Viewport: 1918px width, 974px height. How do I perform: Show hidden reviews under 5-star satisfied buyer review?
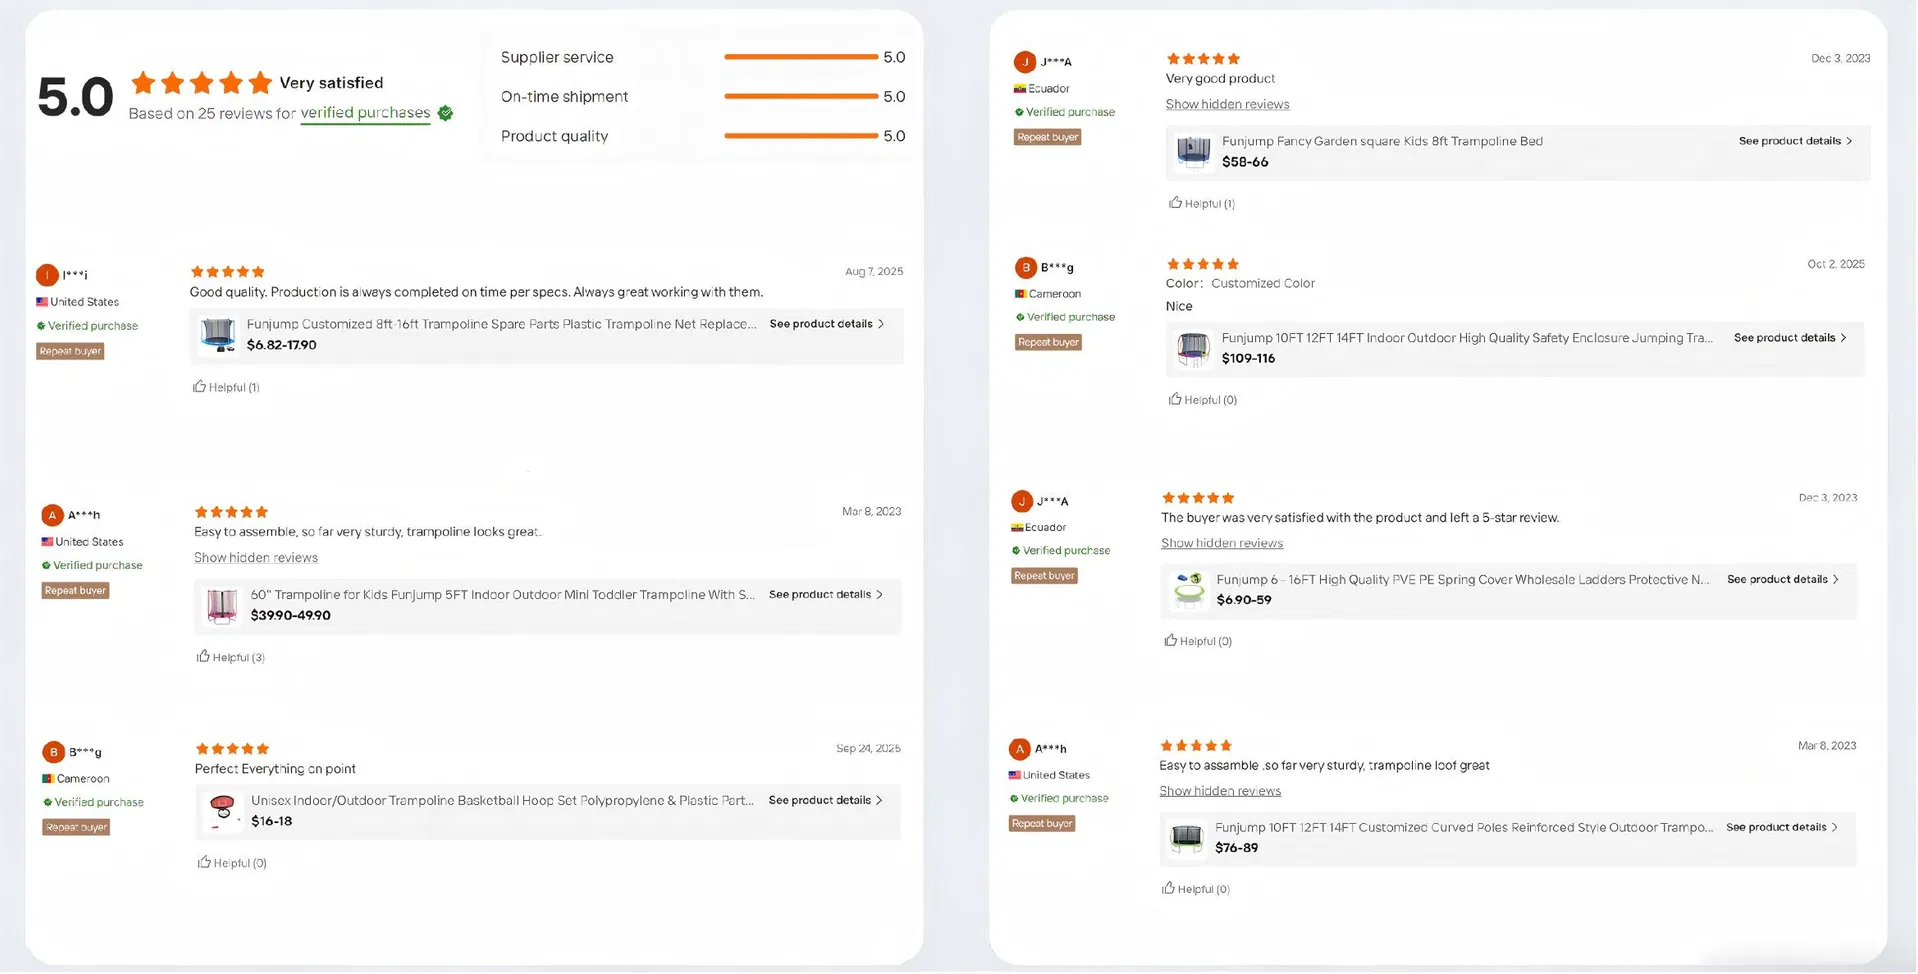tap(1221, 544)
